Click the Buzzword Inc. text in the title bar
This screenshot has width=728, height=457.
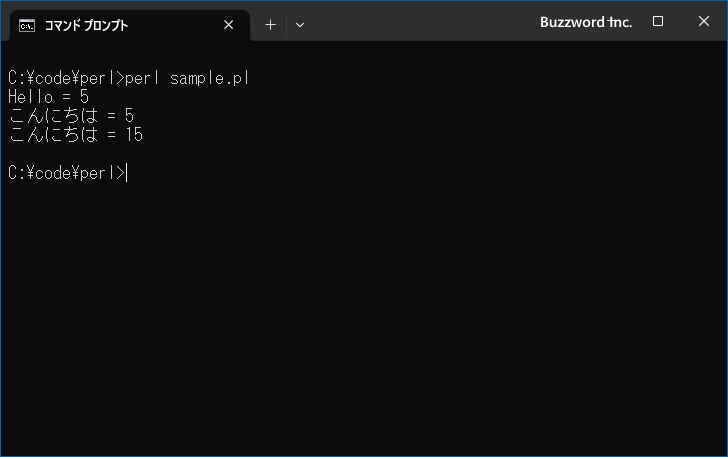[x=586, y=22]
